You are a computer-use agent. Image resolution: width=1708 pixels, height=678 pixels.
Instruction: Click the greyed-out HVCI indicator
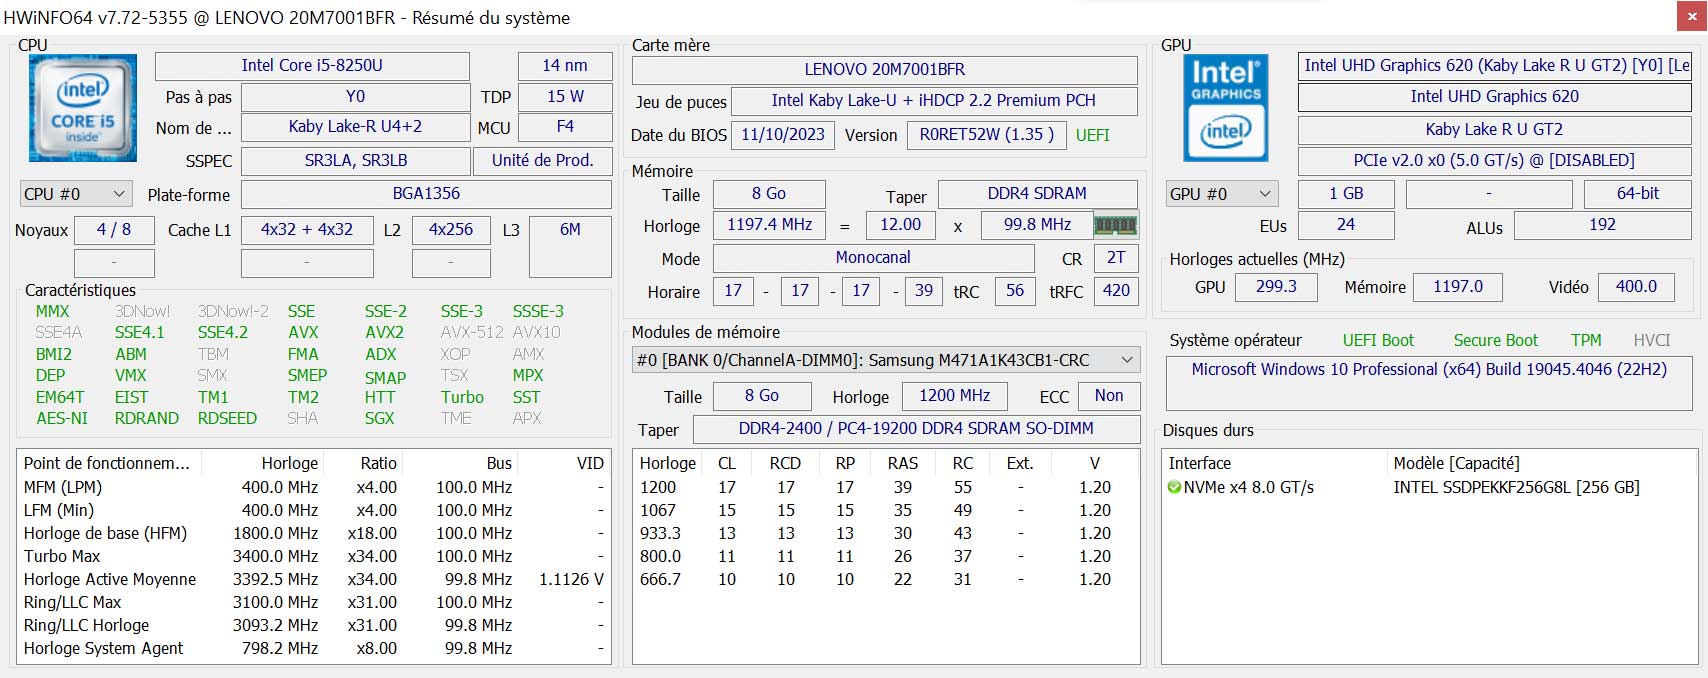[x=1651, y=340]
